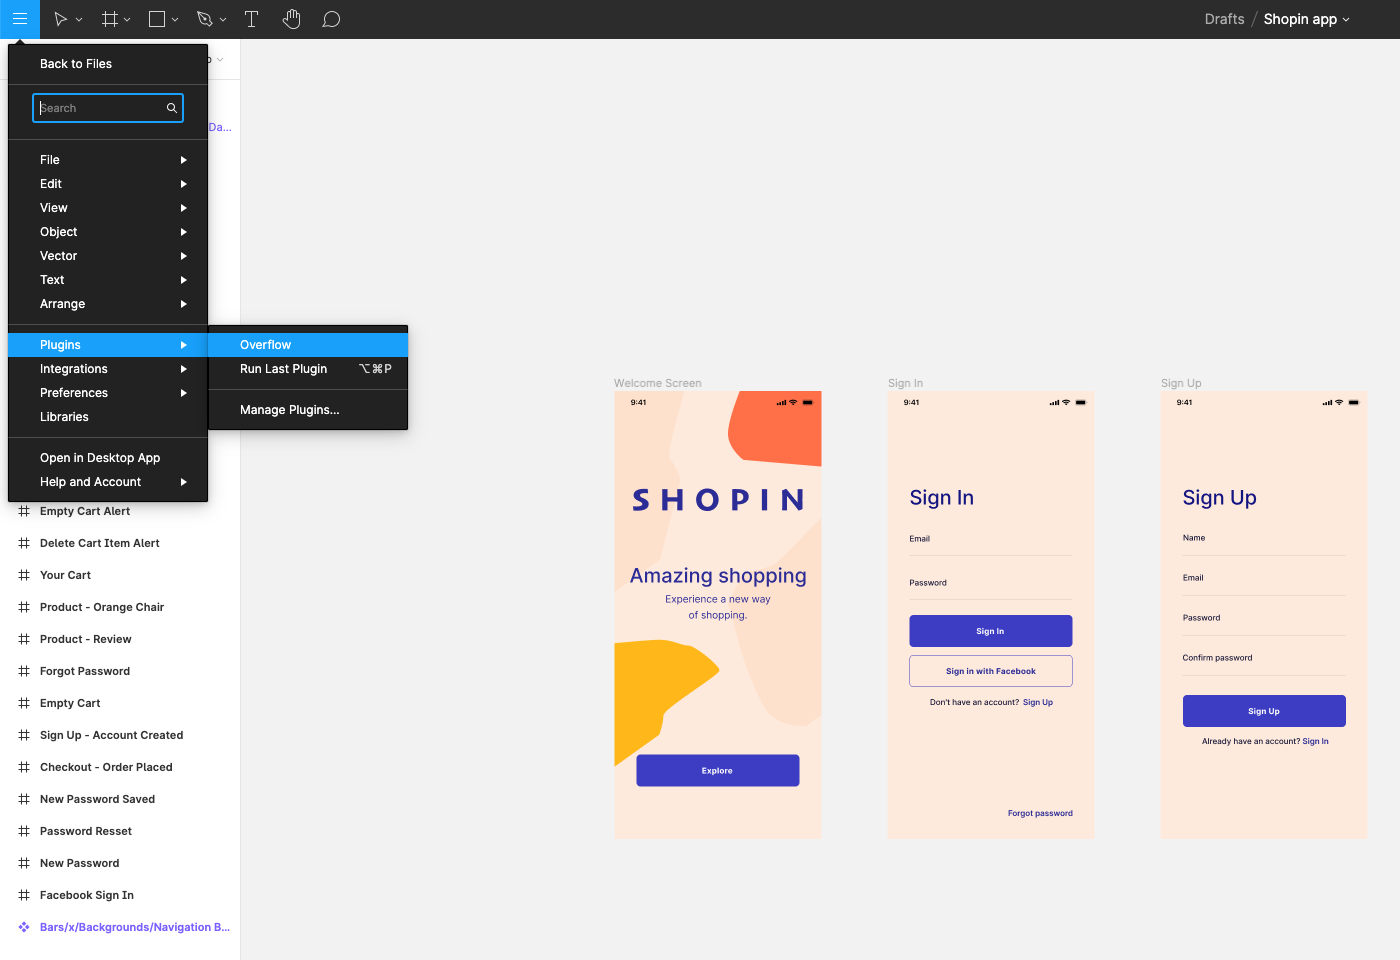
Task: Select the Rectangle shape tool
Action: [x=156, y=18]
